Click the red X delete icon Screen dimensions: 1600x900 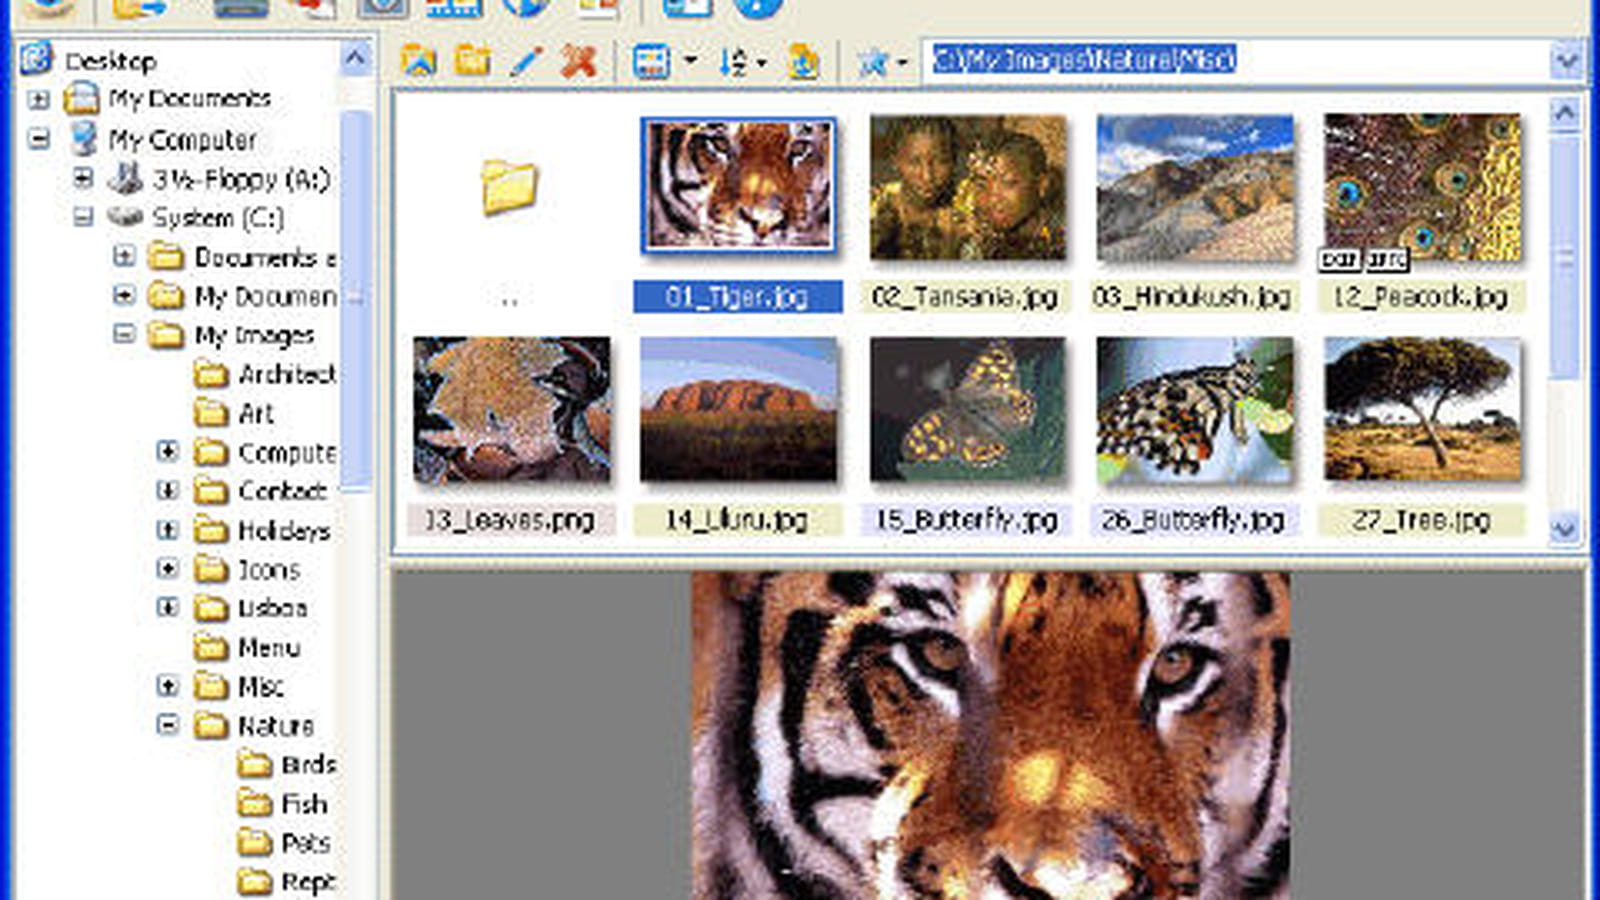pos(579,61)
